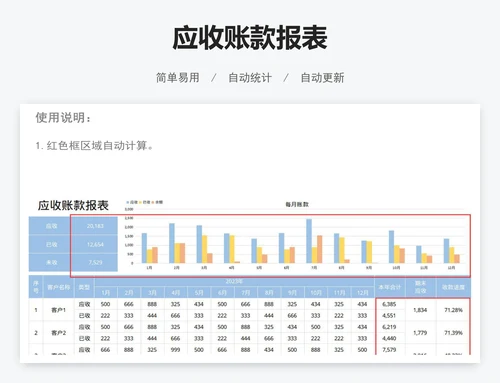The height and width of the screenshot is (383, 500).
Task: Click the 2023年 merged header cell
Action: tap(234, 281)
